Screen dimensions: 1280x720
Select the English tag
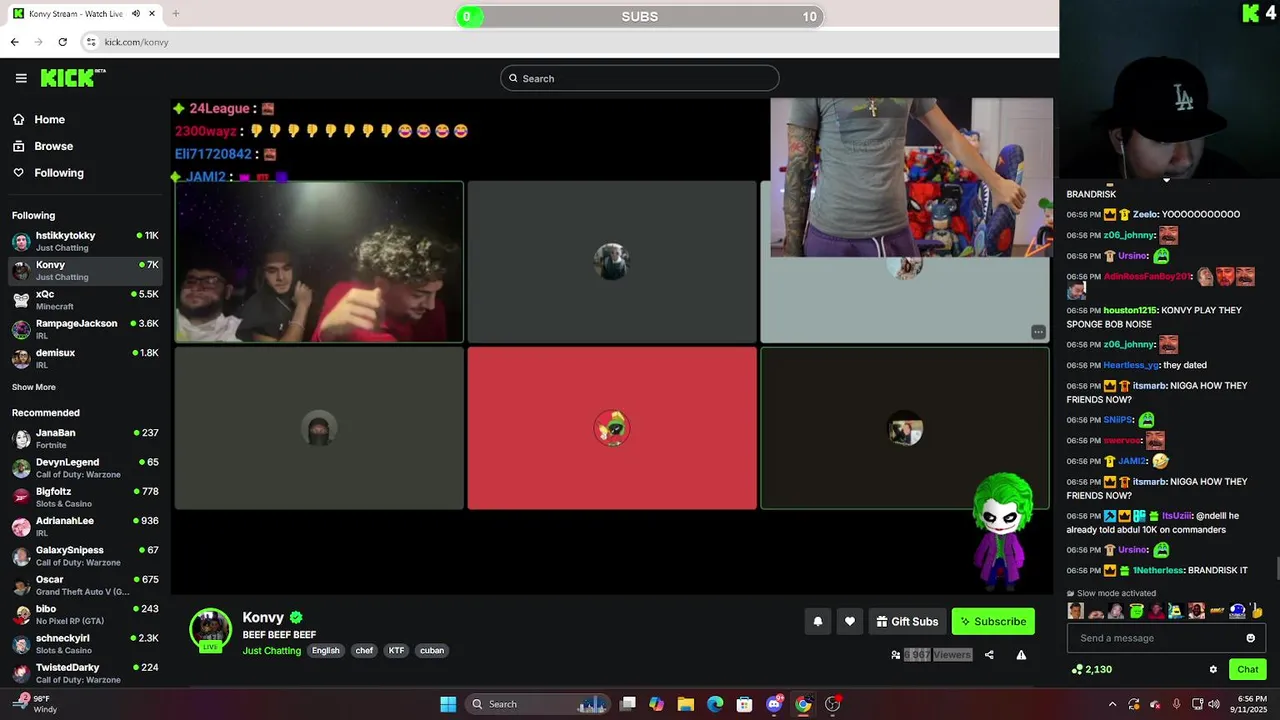(326, 650)
